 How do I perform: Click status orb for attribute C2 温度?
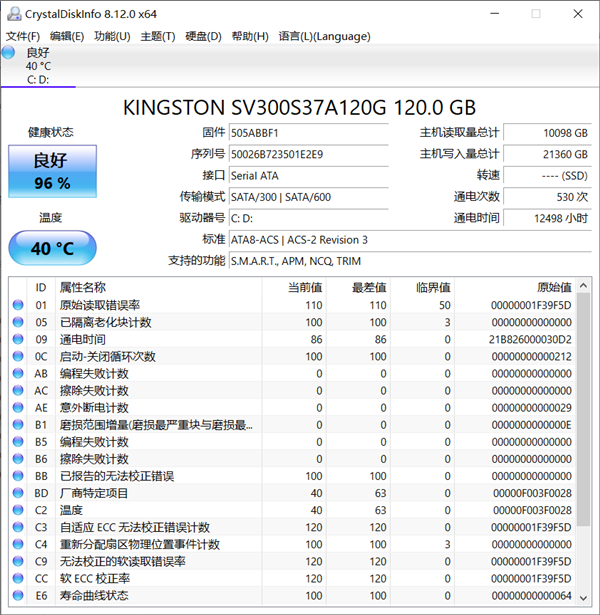coord(18,510)
